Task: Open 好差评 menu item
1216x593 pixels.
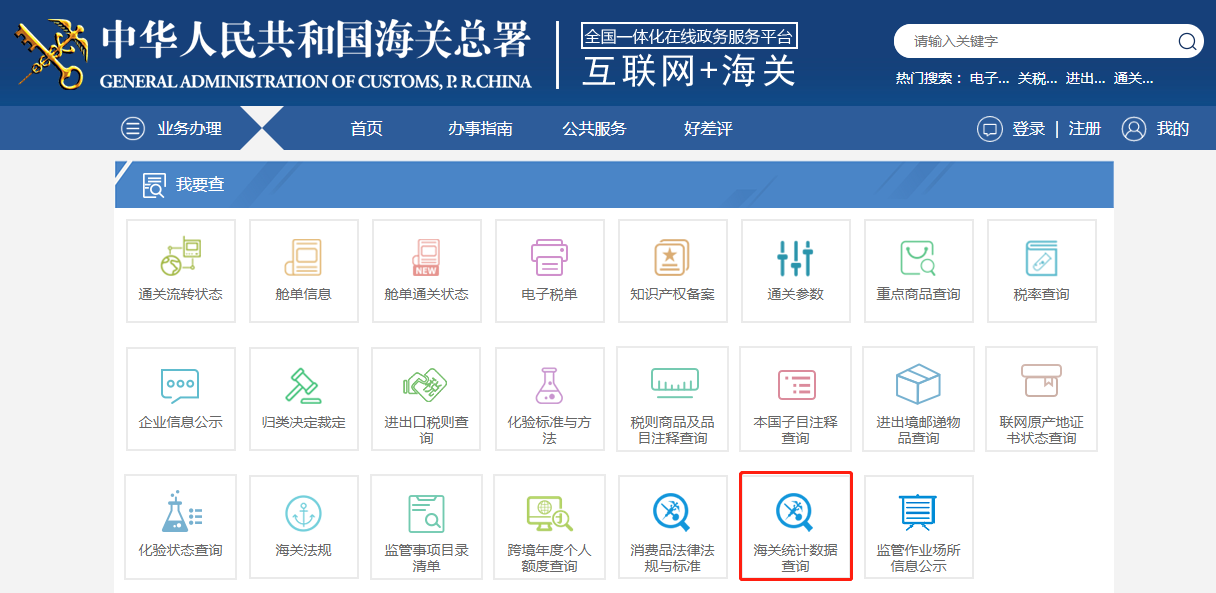Action: 708,128
